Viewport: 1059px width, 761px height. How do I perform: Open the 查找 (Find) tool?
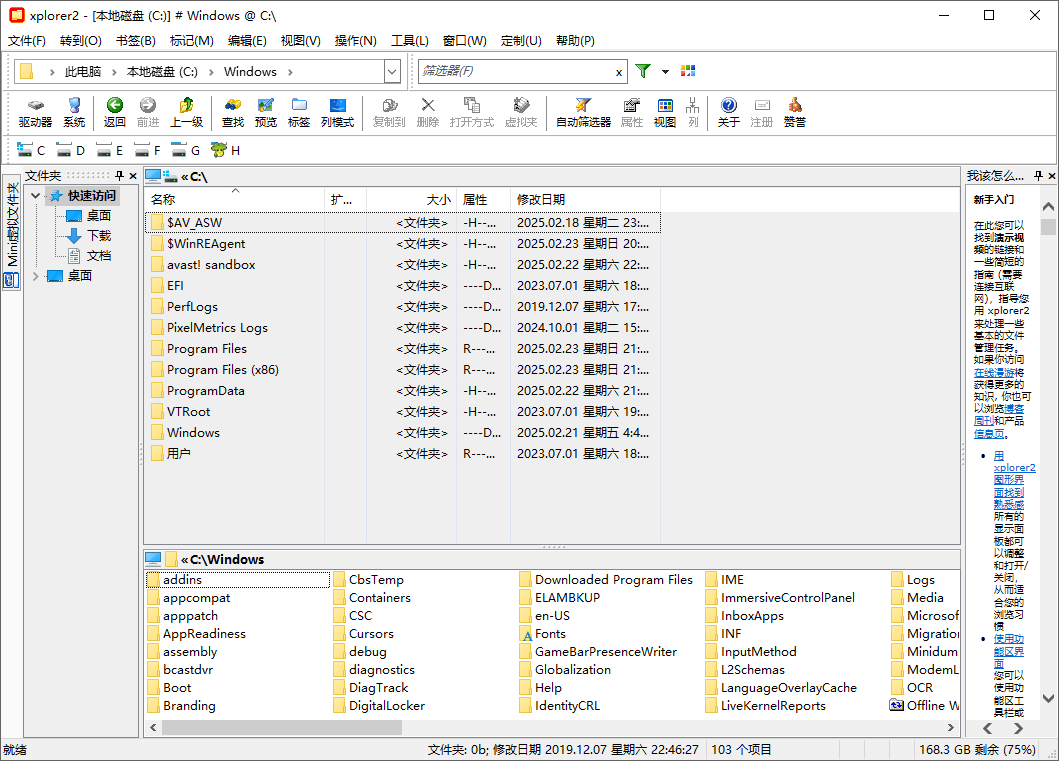pos(233,112)
